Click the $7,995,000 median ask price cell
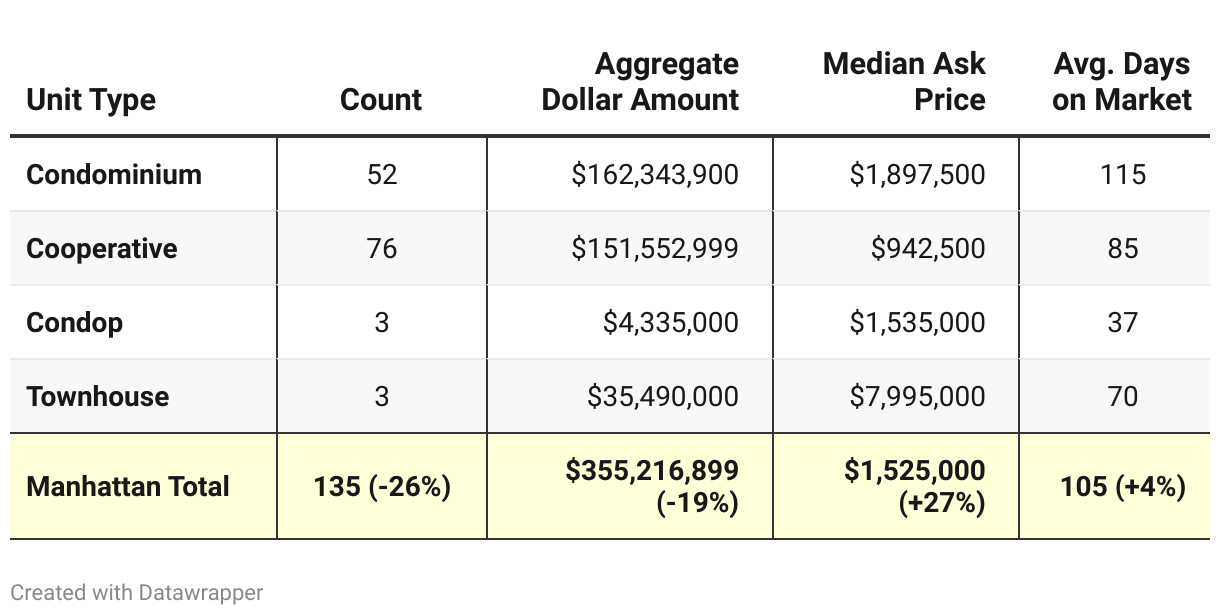 pyautogui.click(x=917, y=396)
